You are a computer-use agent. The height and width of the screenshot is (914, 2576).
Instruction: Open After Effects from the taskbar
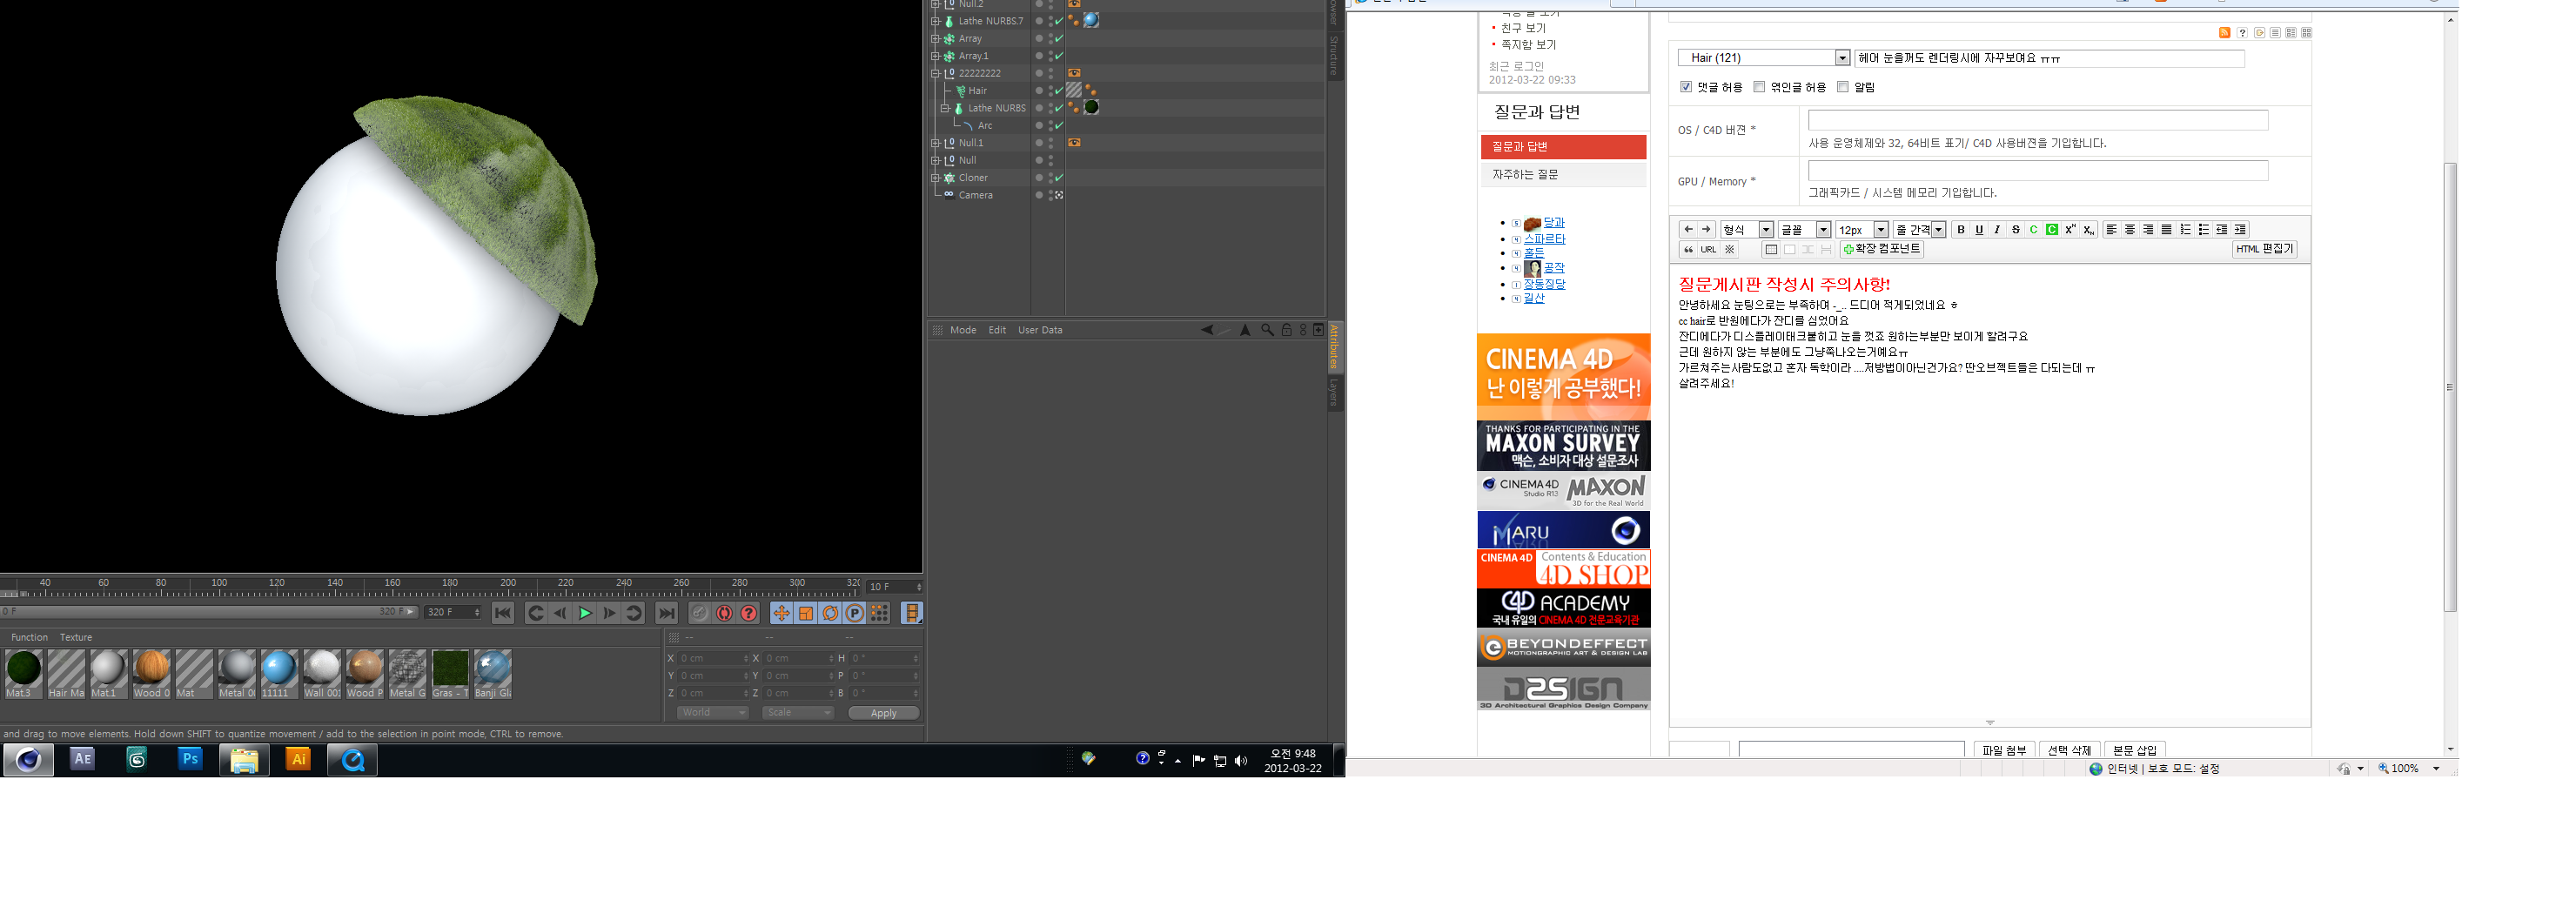(82, 759)
